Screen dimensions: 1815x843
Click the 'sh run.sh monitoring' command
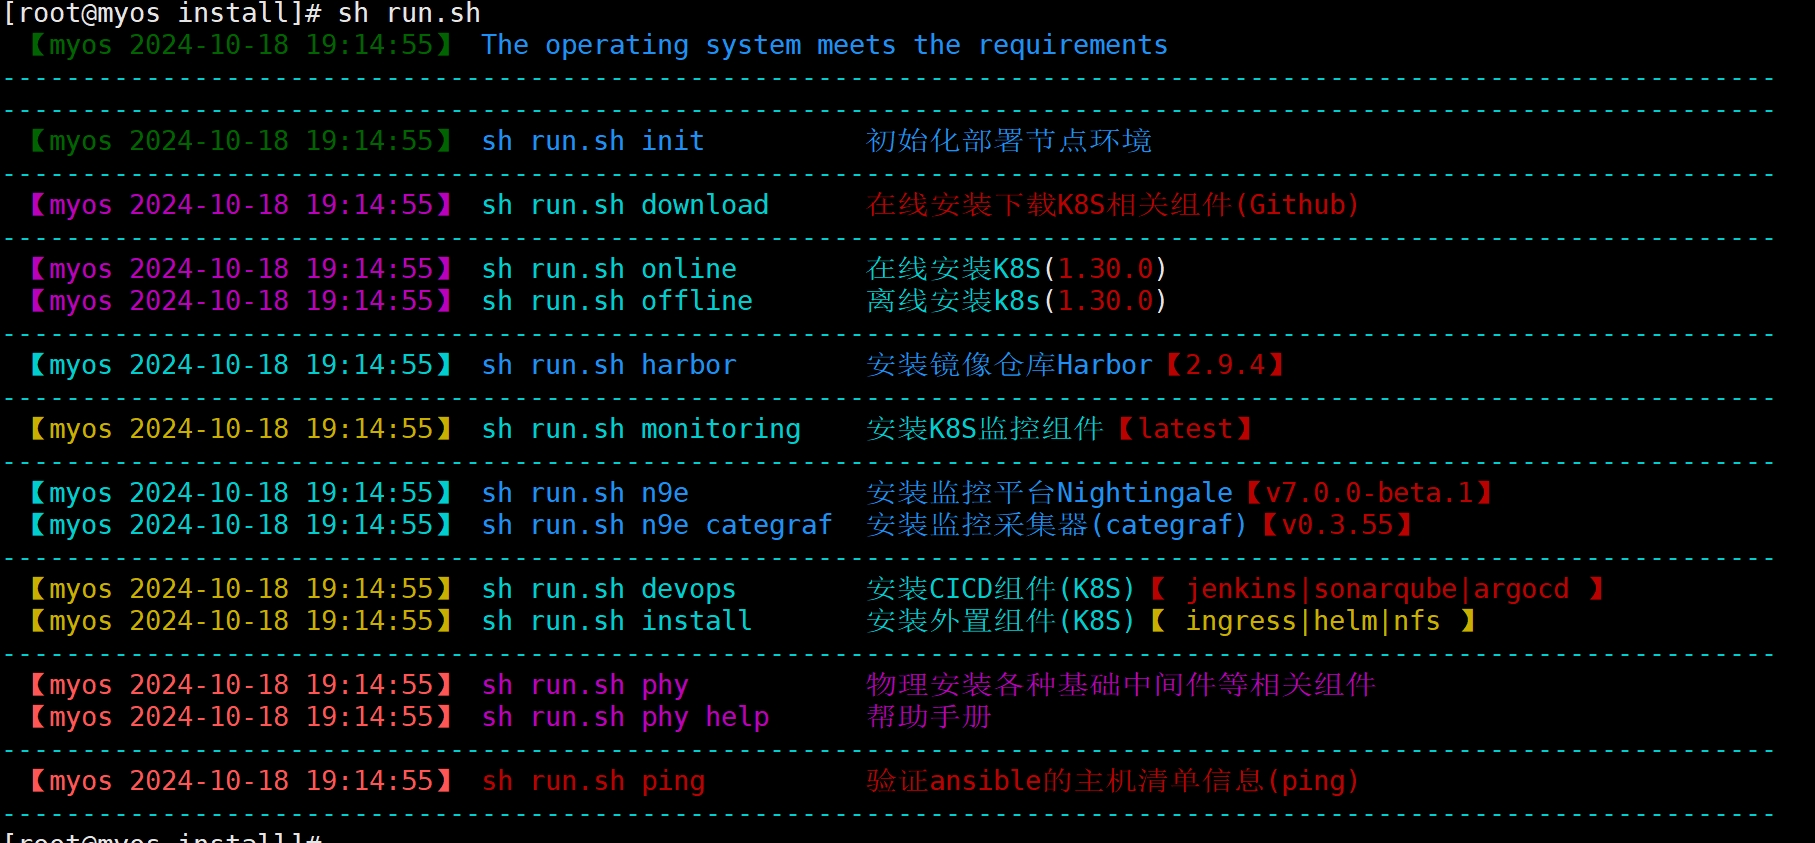click(x=641, y=429)
